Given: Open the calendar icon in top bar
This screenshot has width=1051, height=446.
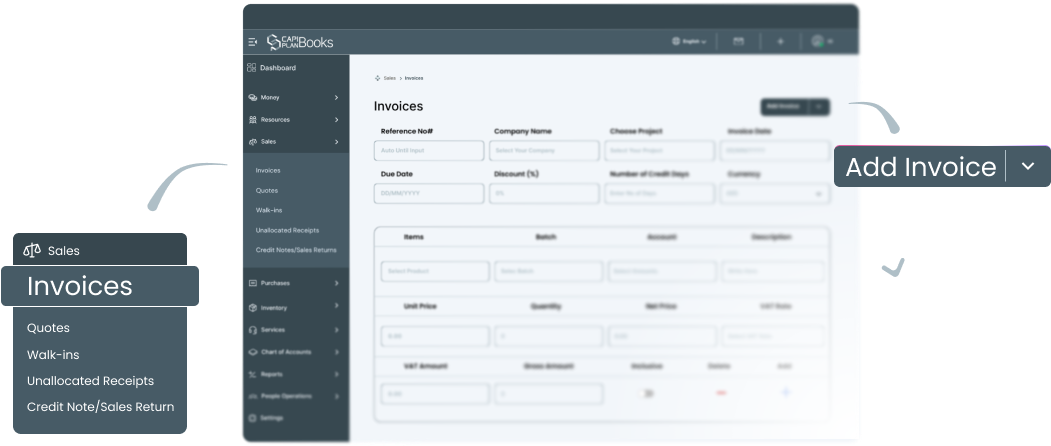Looking at the screenshot, I should click(739, 42).
